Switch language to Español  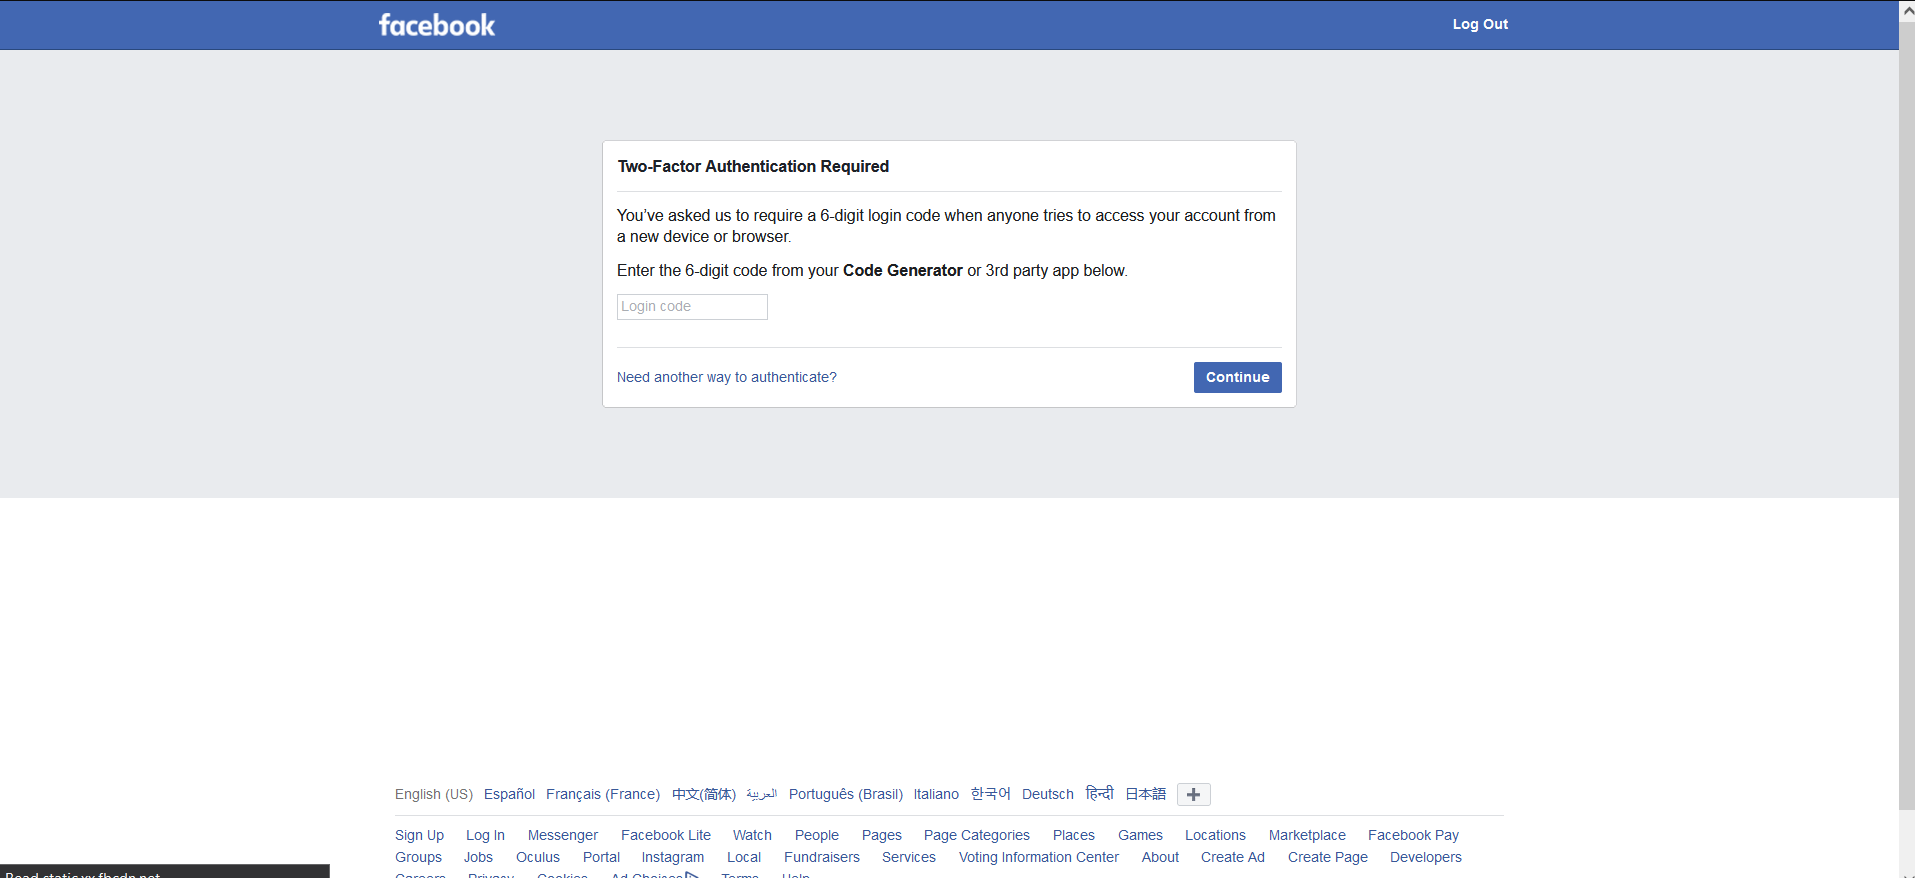tap(509, 794)
